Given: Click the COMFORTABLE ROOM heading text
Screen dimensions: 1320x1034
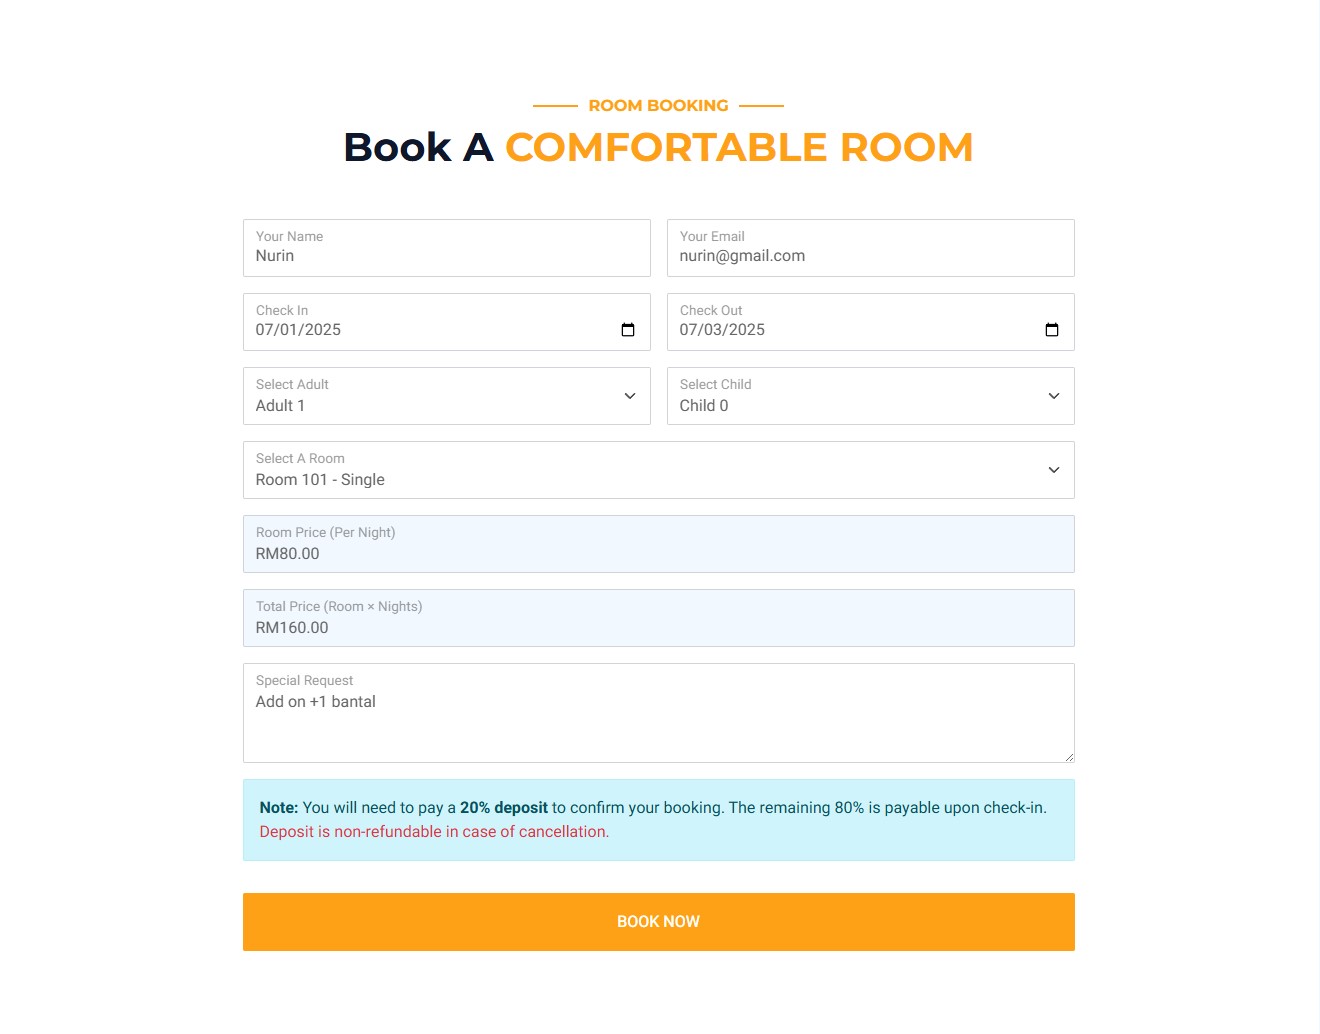Looking at the screenshot, I should coord(739,148).
